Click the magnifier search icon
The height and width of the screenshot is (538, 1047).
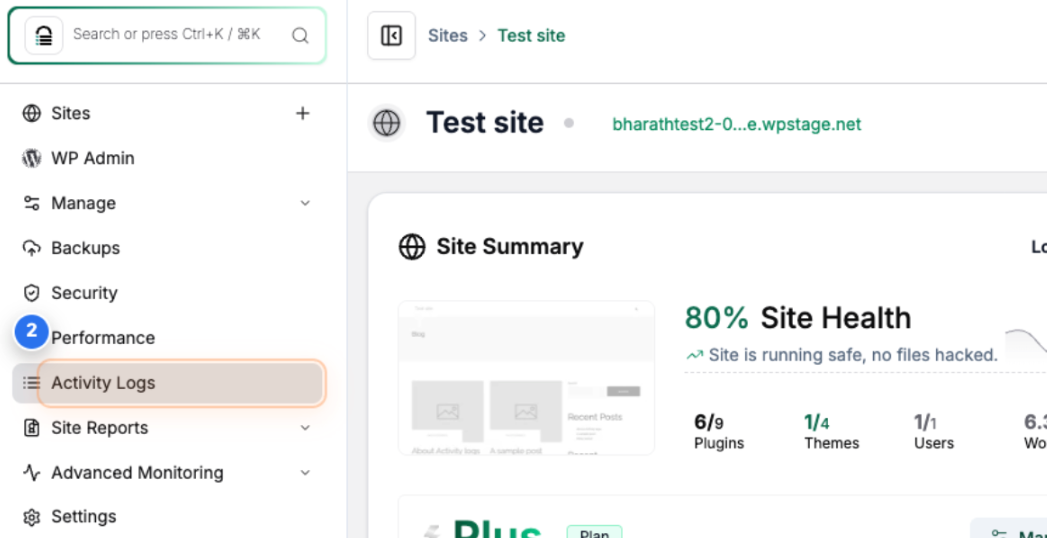click(x=300, y=35)
